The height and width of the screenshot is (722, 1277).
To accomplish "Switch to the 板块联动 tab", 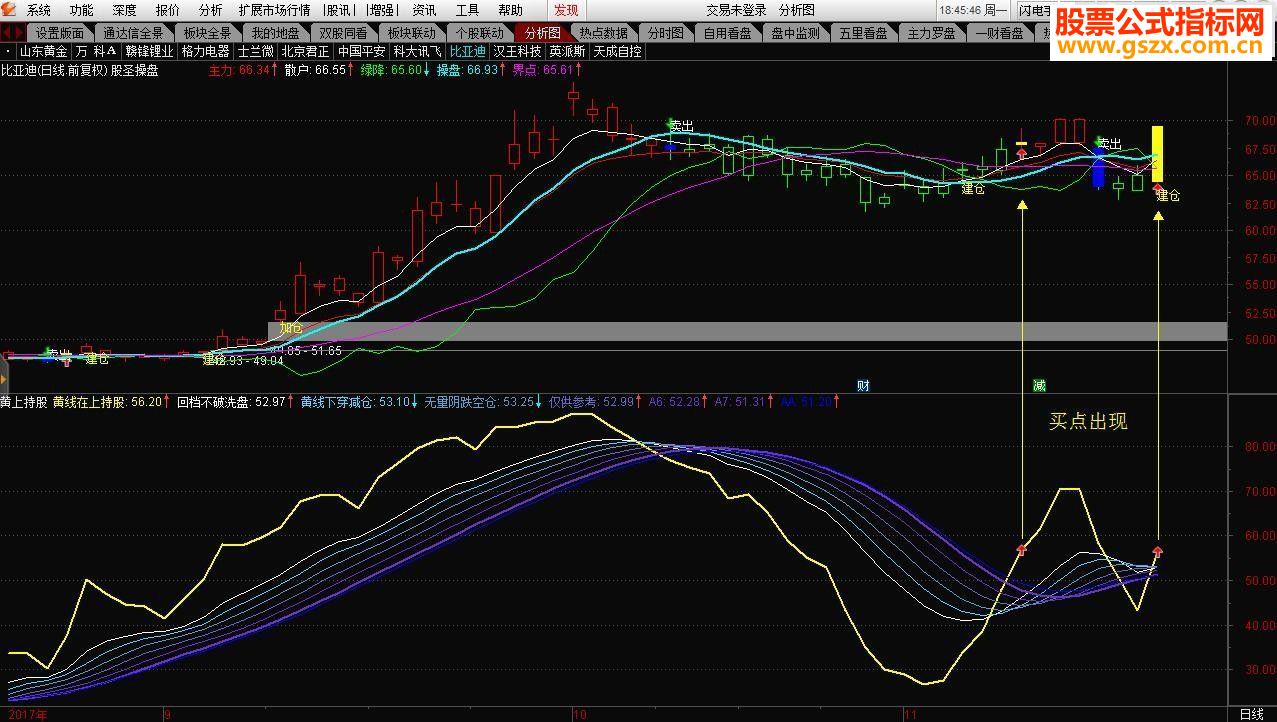I will click(x=411, y=33).
